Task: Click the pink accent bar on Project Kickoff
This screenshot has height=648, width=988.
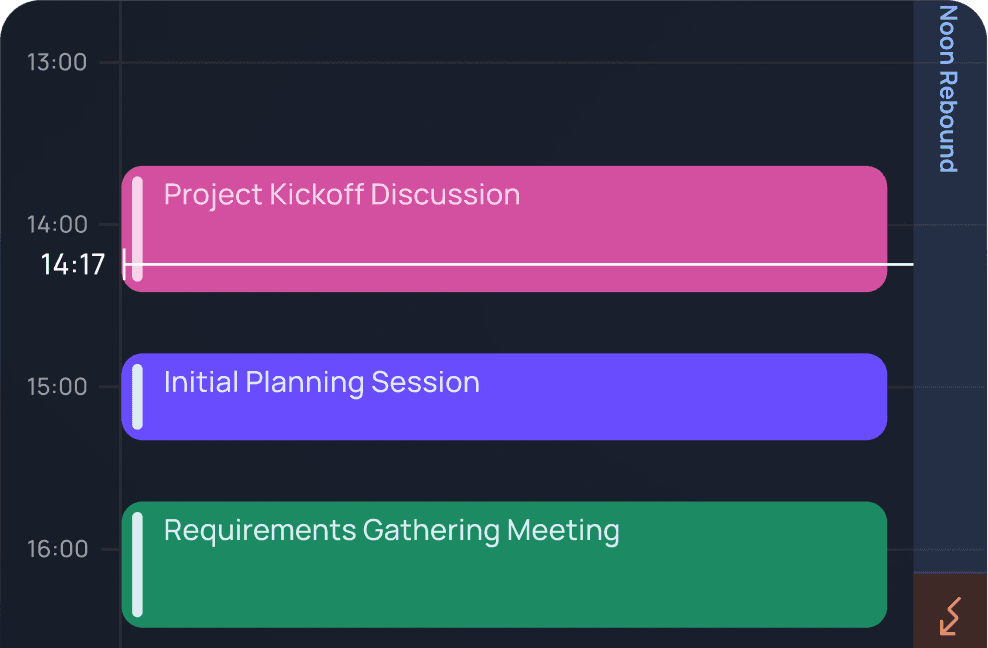Action: [x=136, y=228]
